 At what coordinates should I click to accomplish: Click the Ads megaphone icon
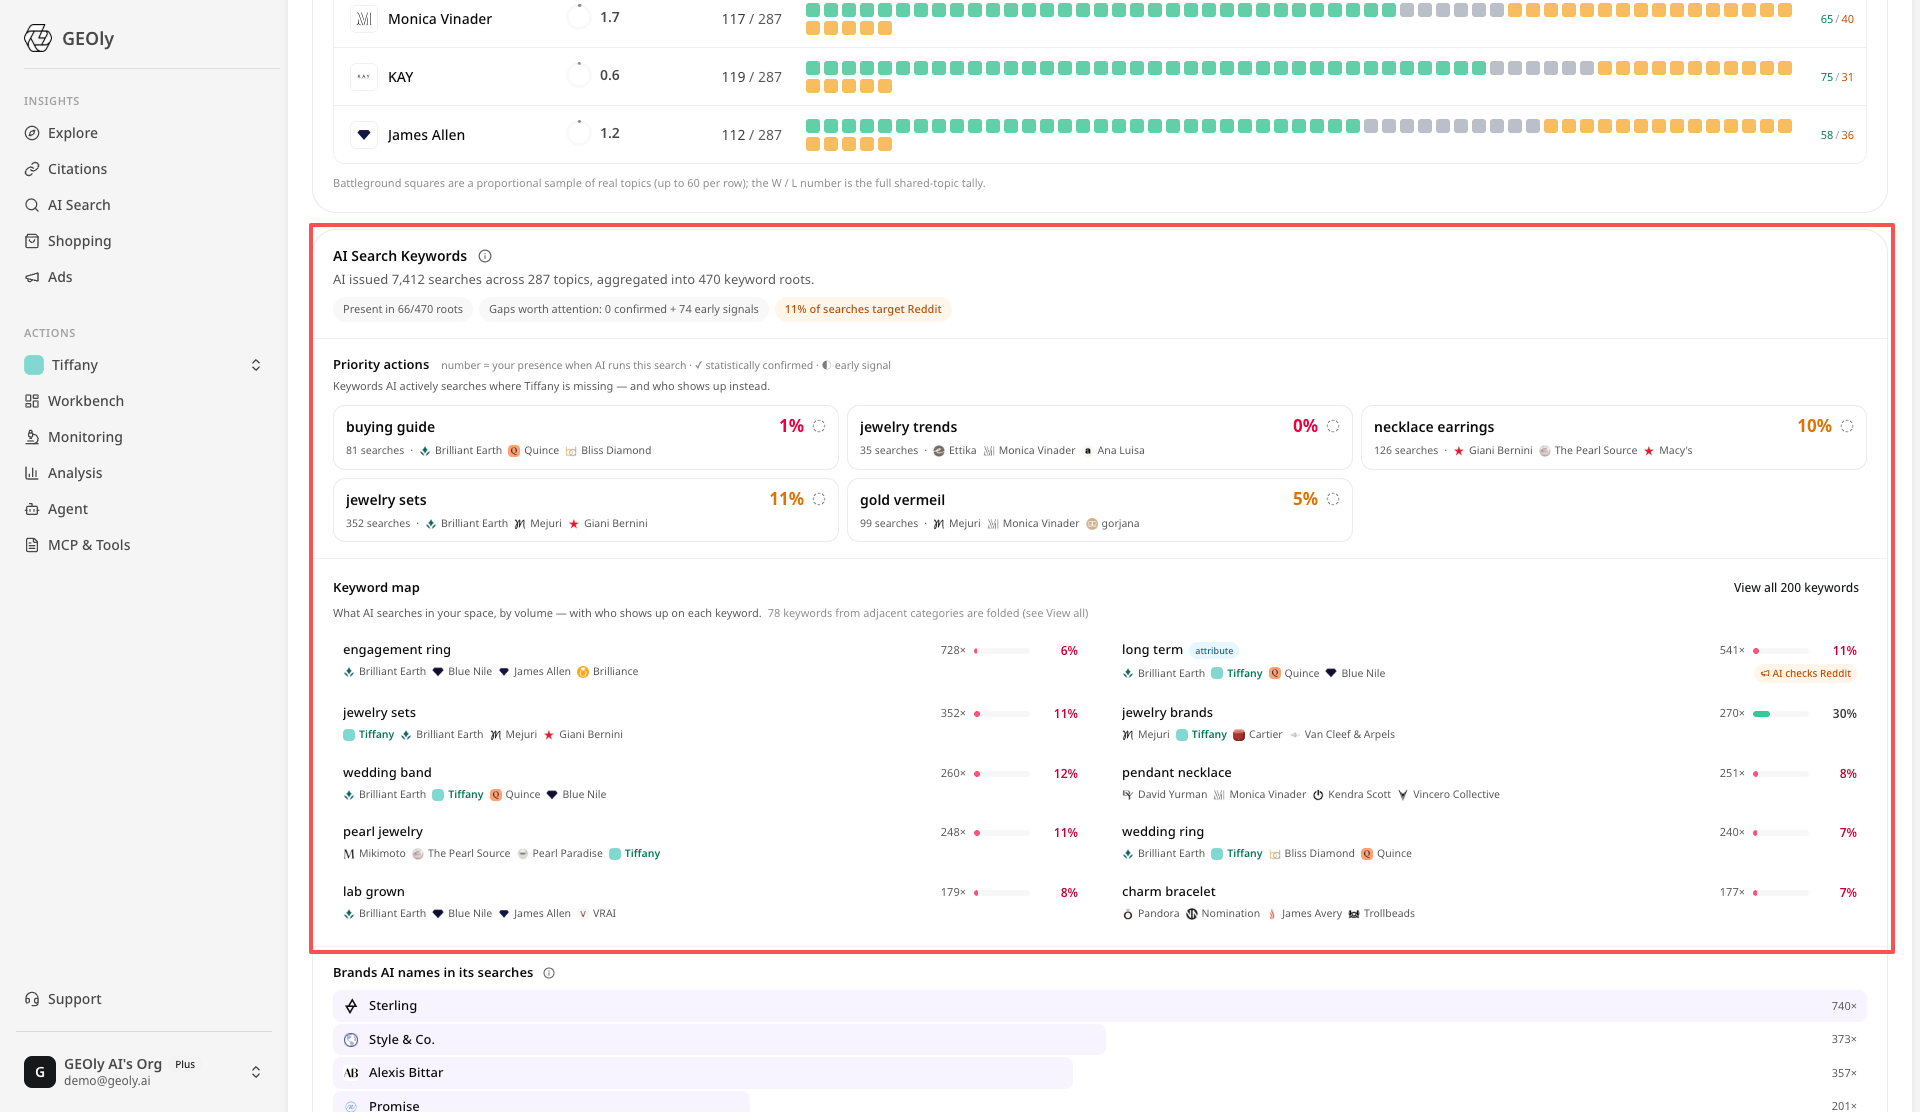(32, 277)
